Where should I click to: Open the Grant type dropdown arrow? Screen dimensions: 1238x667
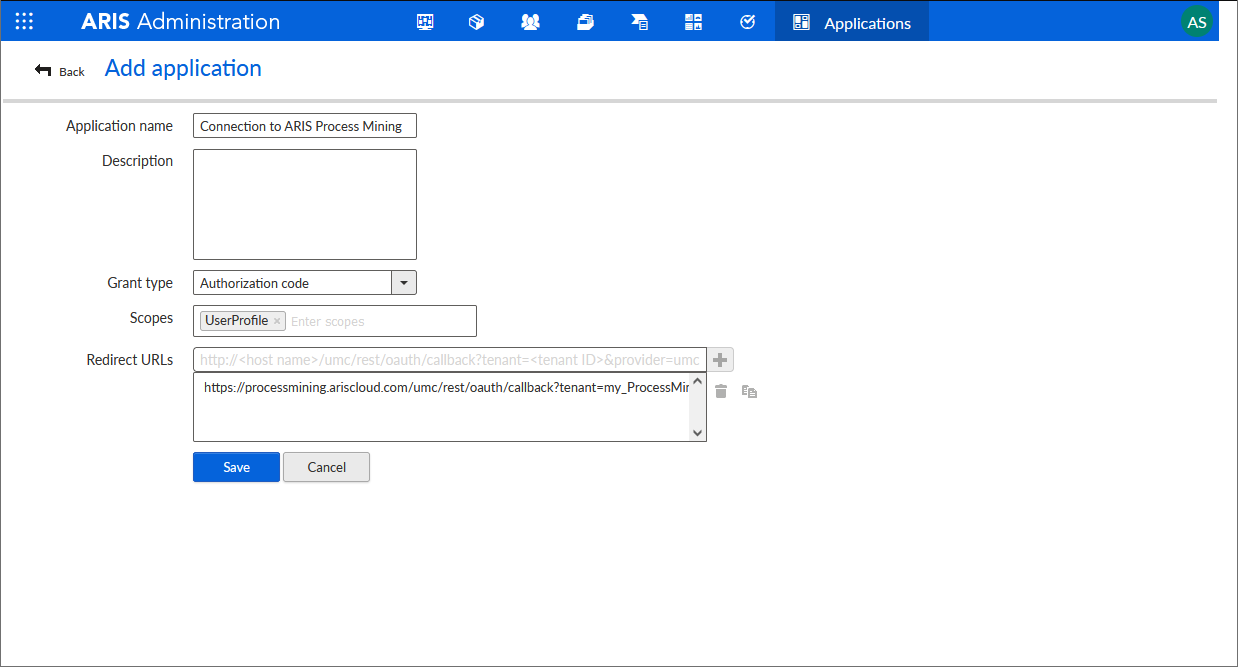pyautogui.click(x=404, y=283)
